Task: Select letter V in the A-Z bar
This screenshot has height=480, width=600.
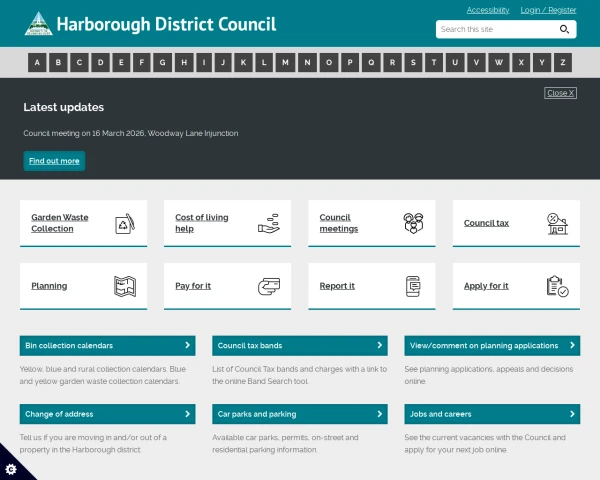Action: coord(476,62)
